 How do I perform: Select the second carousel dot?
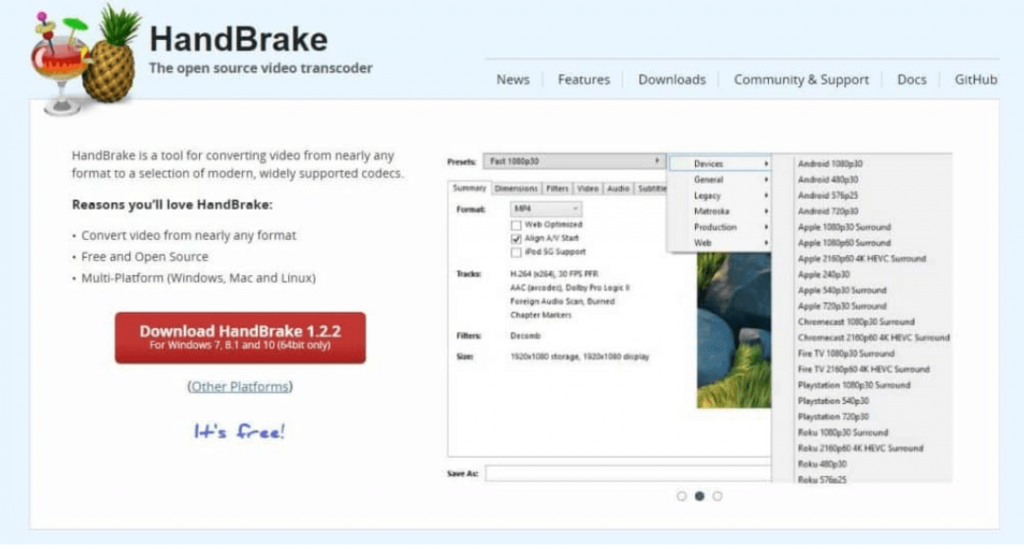pos(699,496)
